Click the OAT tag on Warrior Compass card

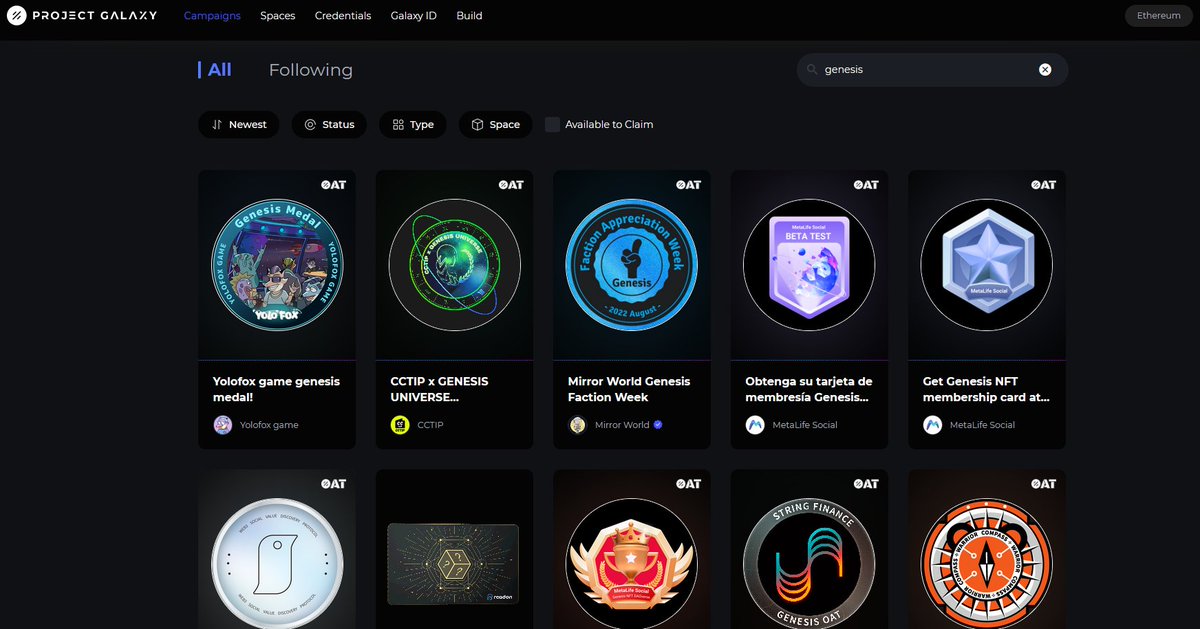click(x=1043, y=484)
